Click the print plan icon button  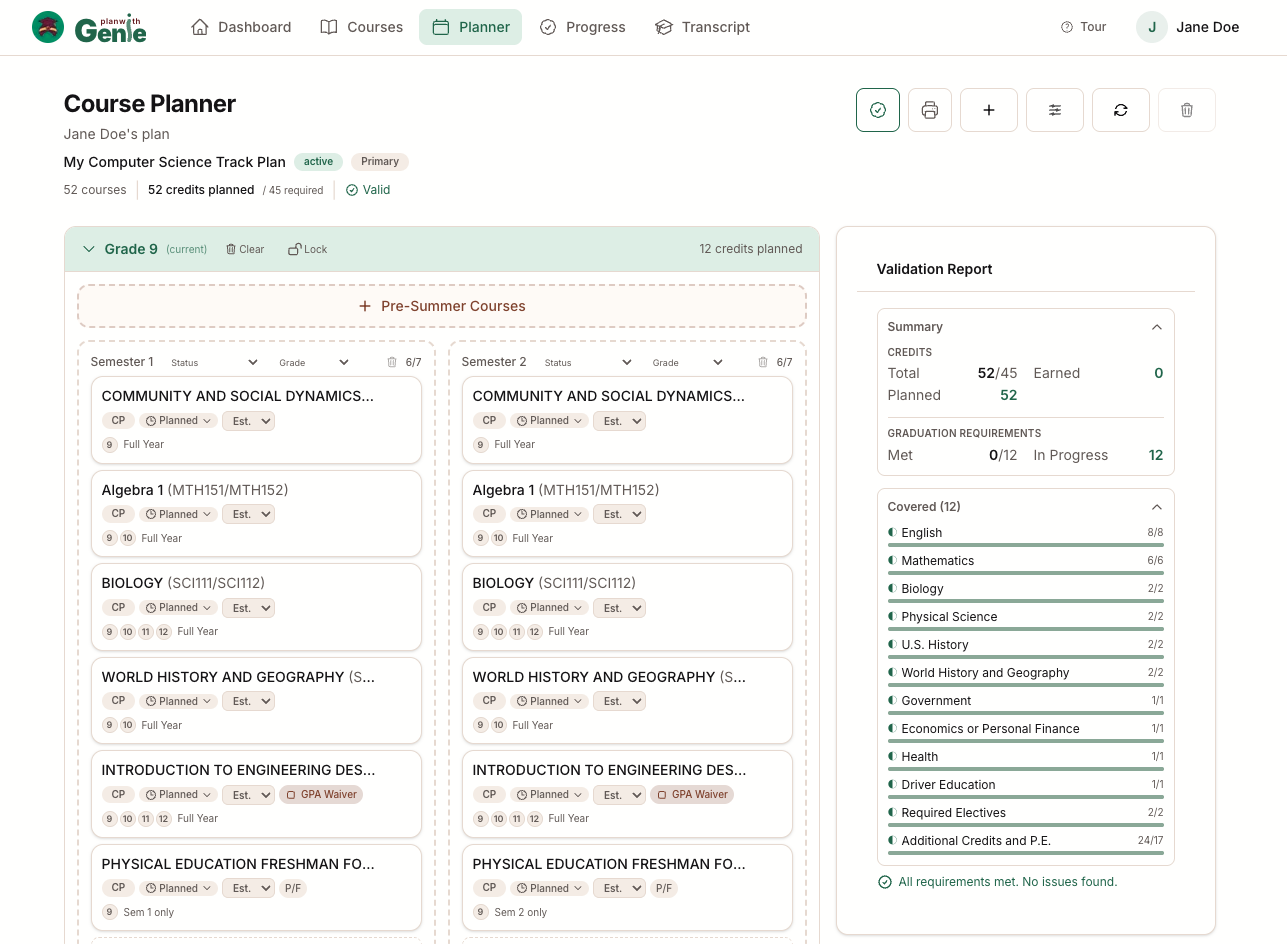tap(930, 110)
